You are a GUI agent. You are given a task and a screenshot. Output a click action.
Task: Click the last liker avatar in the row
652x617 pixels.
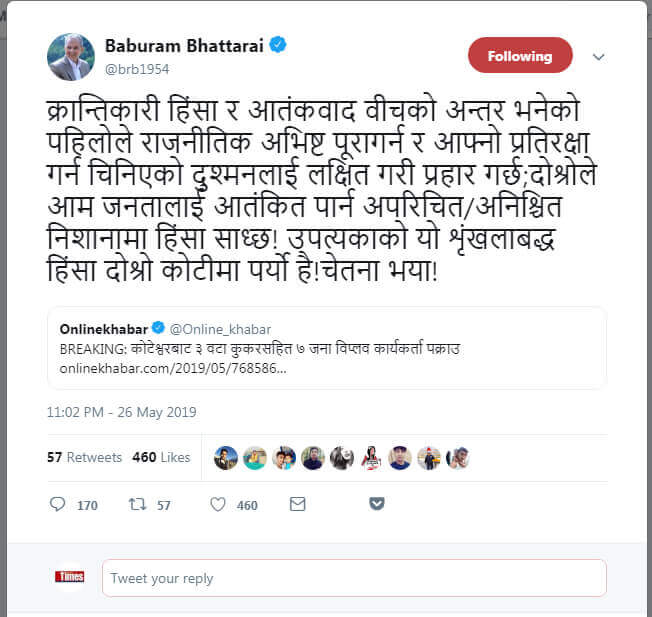click(x=457, y=458)
